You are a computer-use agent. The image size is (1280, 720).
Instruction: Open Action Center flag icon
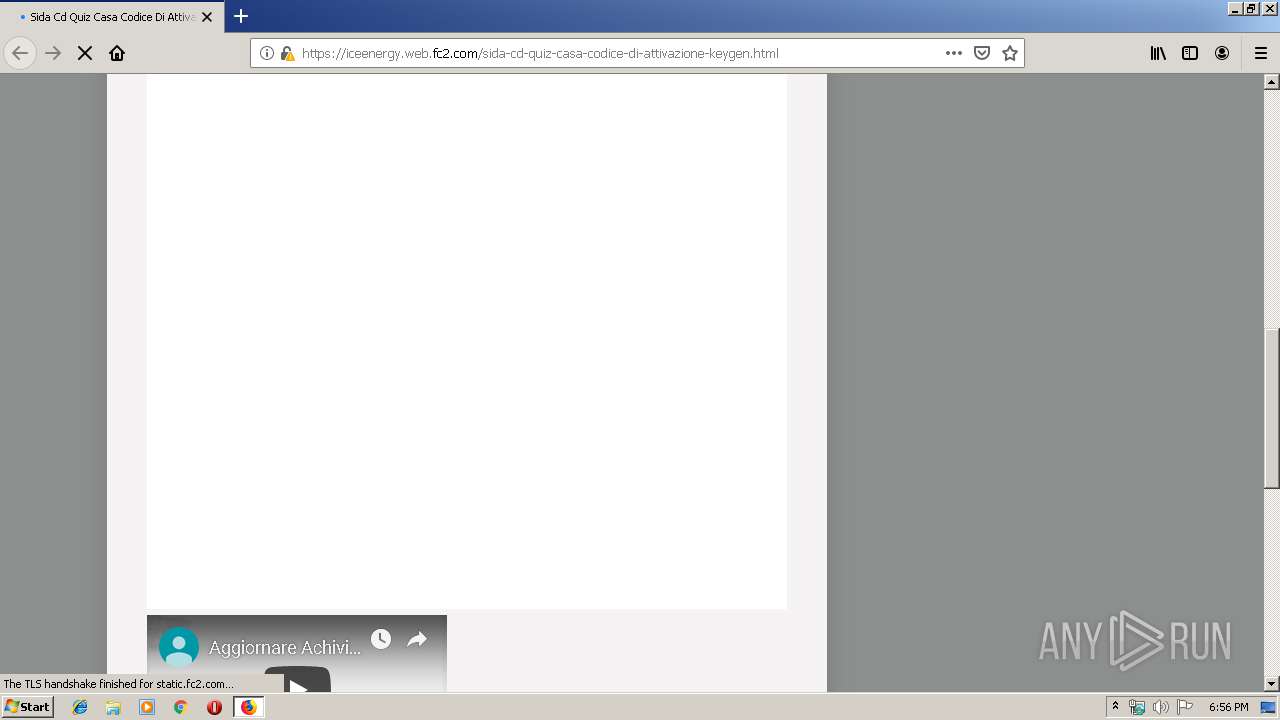[x=1185, y=707]
